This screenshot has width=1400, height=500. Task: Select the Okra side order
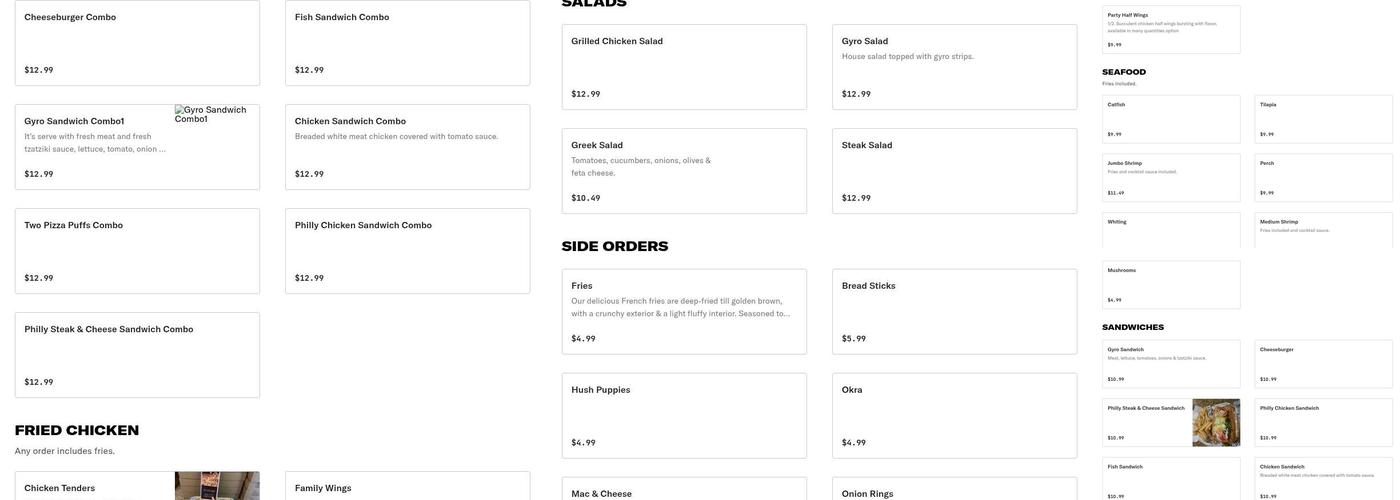coord(954,416)
